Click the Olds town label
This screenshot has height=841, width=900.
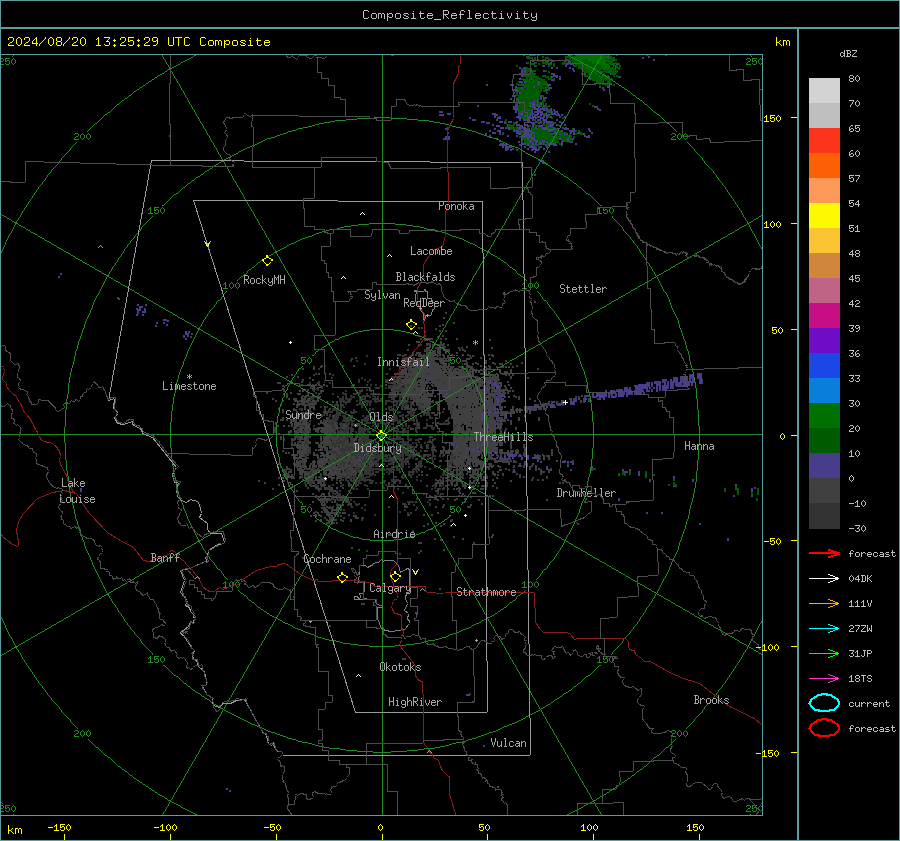click(381, 417)
